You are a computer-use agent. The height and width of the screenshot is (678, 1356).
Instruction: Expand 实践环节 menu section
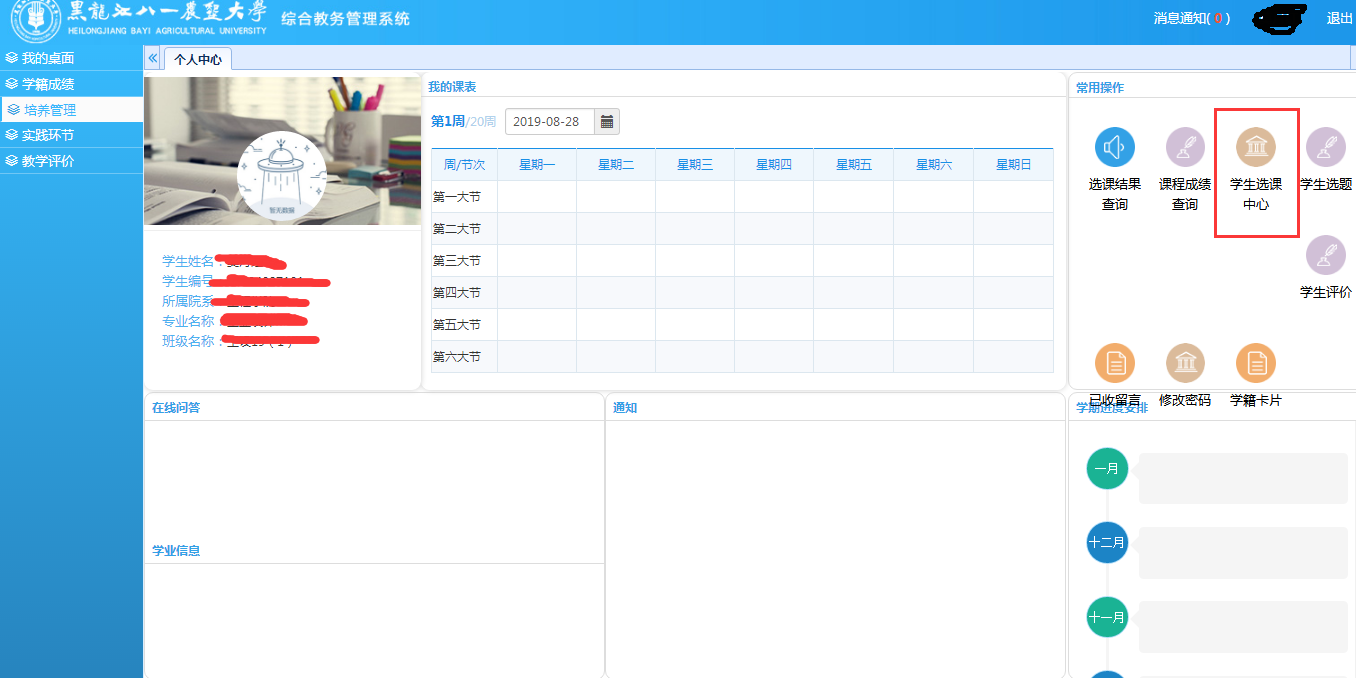pyautogui.click(x=48, y=135)
